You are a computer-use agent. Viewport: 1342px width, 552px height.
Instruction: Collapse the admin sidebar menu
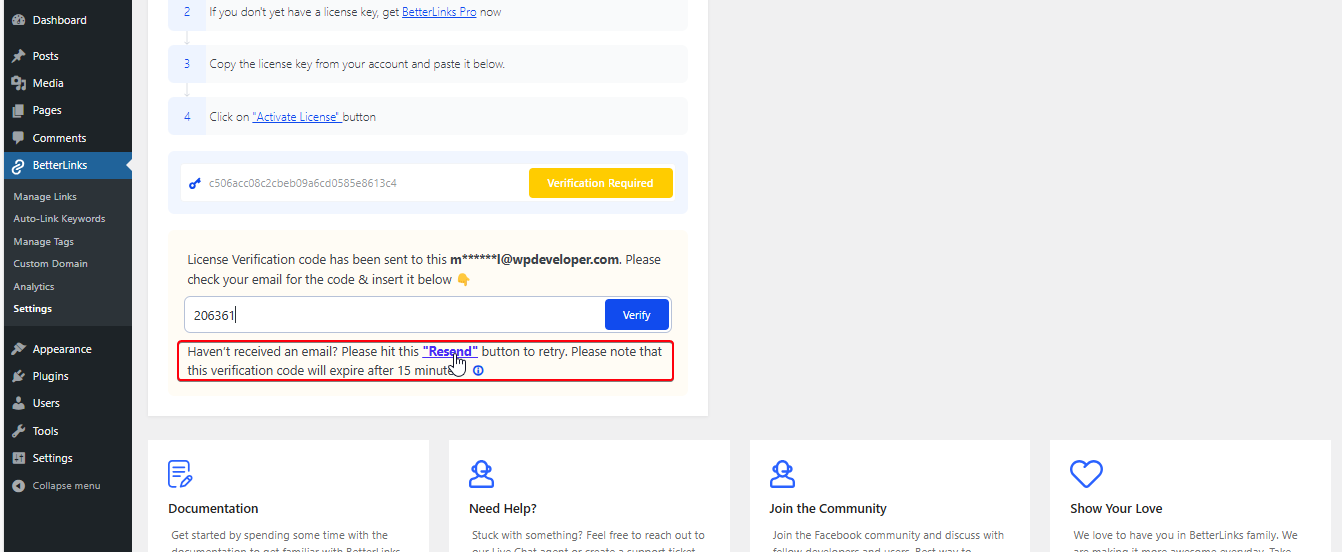[66, 486]
